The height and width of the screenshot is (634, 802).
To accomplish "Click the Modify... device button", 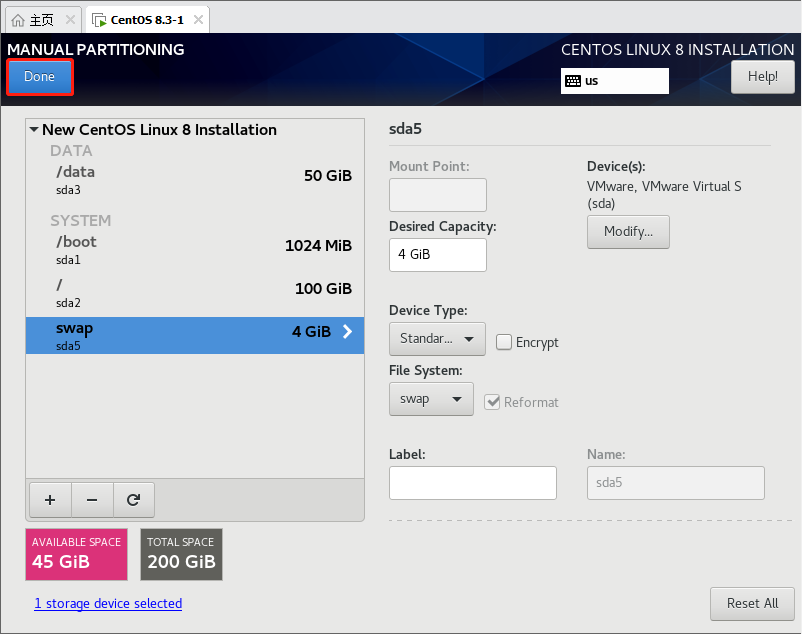I will point(628,232).
